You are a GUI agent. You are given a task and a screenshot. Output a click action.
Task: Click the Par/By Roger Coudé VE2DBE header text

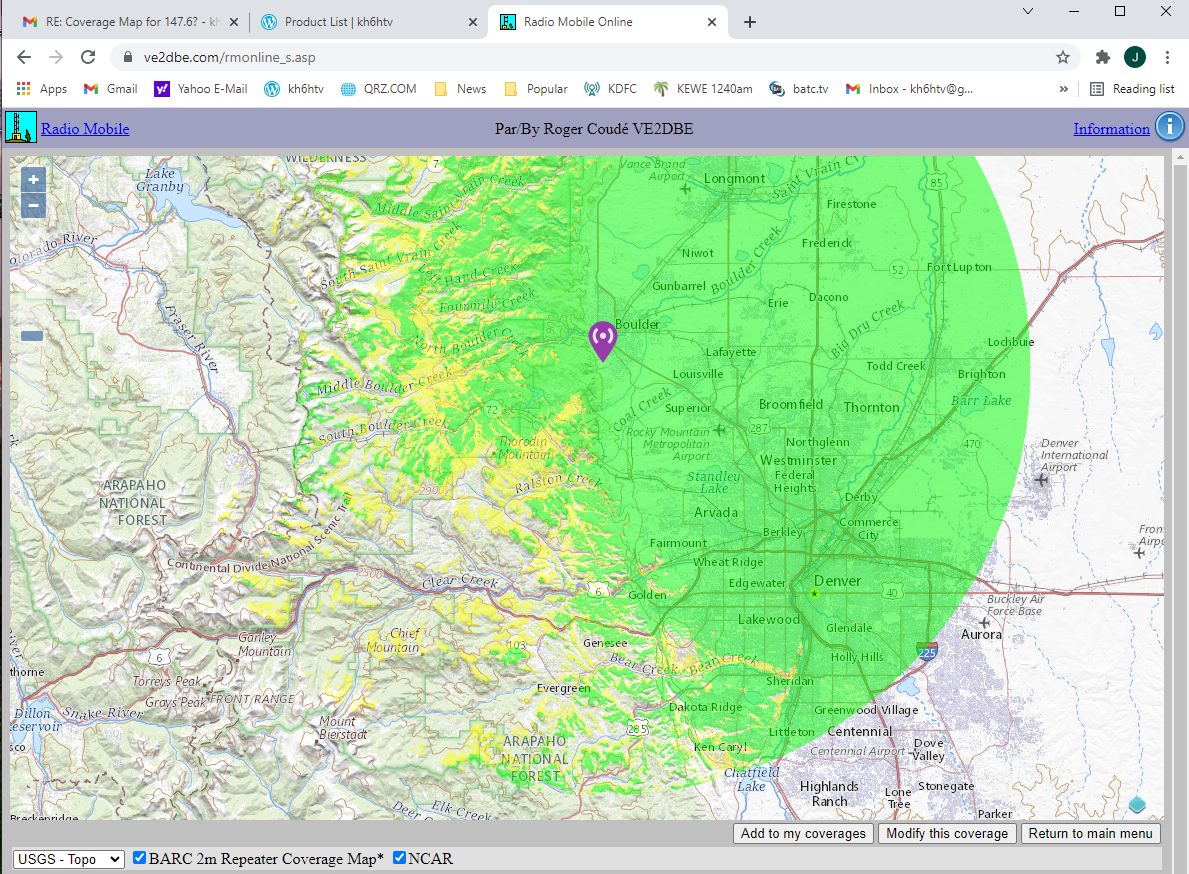(594, 129)
